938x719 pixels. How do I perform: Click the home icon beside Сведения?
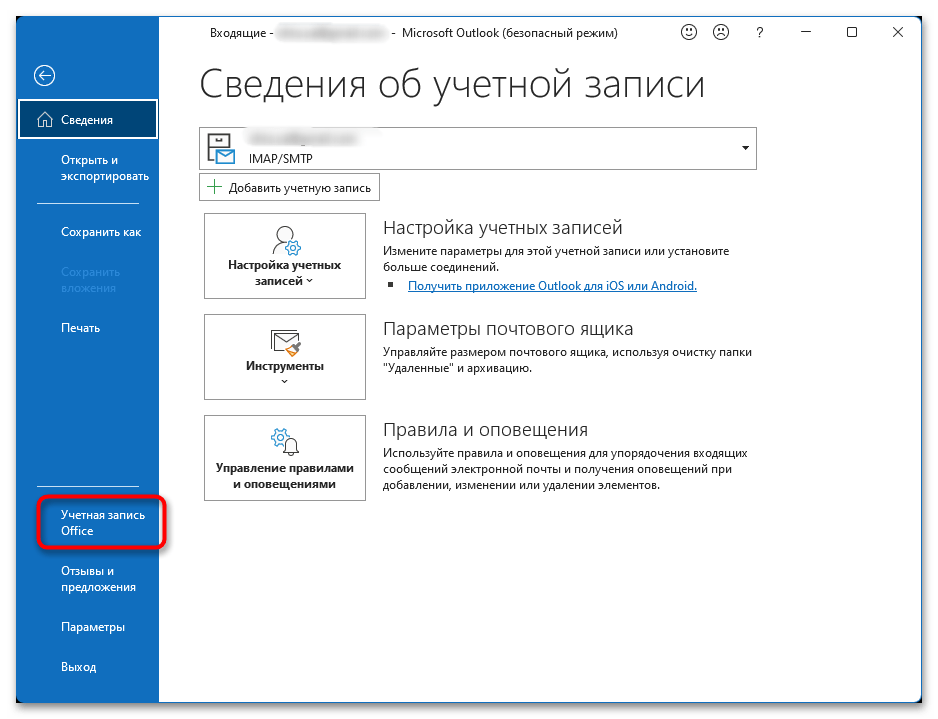45,120
